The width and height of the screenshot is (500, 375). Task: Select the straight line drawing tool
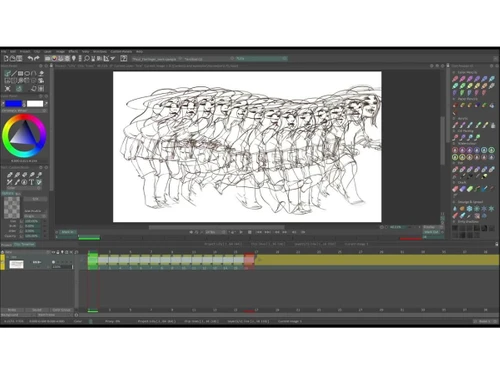coord(14,73)
